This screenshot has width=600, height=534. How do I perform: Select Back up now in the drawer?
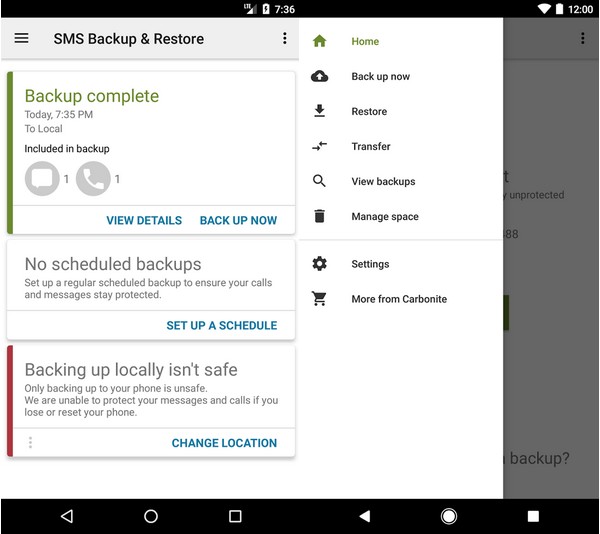pos(401,77)
